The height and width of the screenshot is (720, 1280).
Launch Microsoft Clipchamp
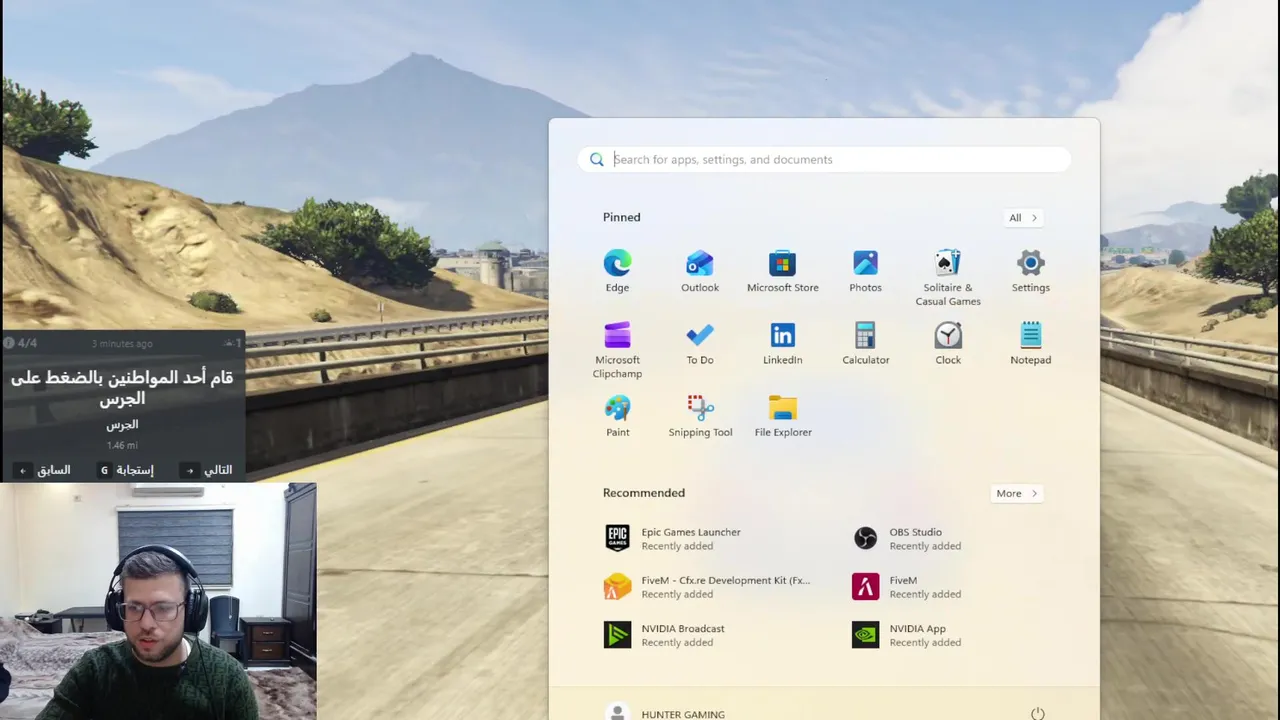coord(617,350)
